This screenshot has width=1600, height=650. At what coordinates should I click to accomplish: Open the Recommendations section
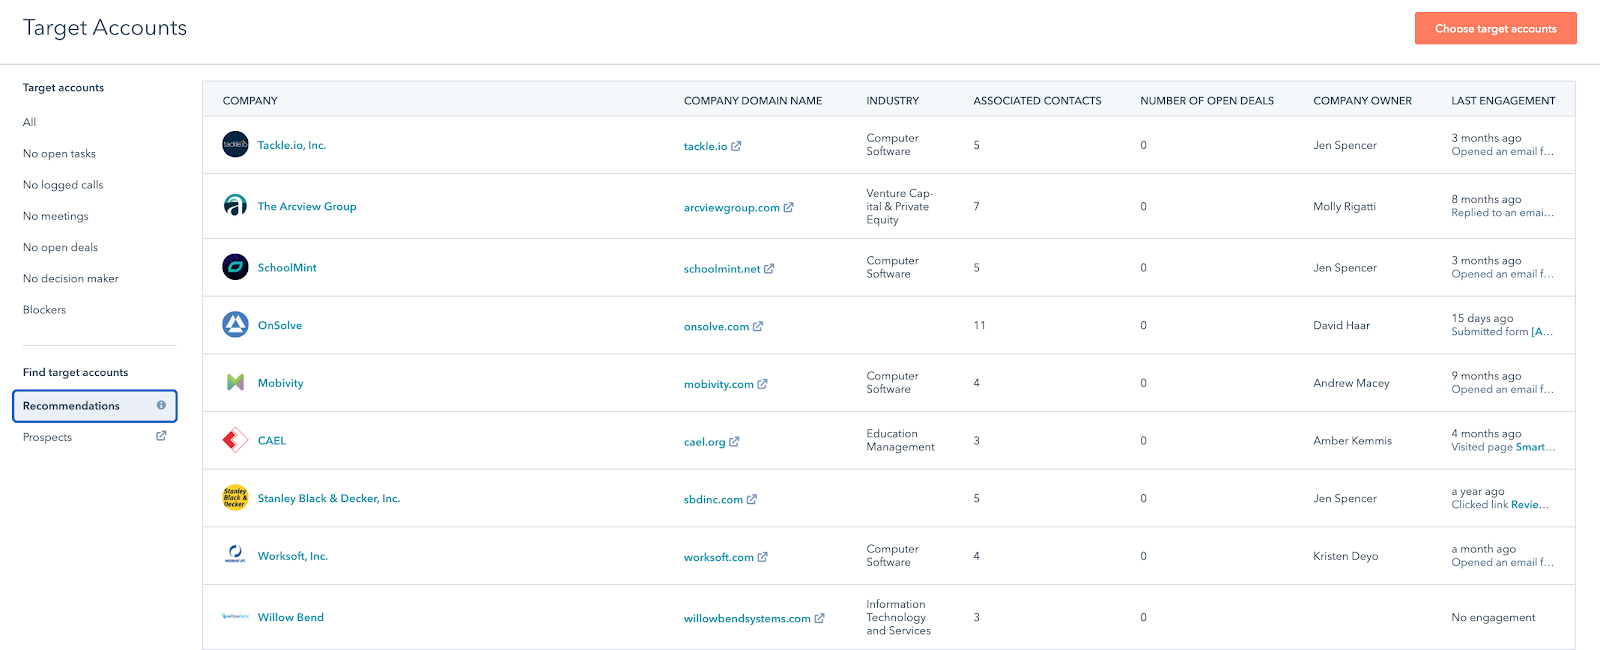pyautogui.click(x=94, y=406)
